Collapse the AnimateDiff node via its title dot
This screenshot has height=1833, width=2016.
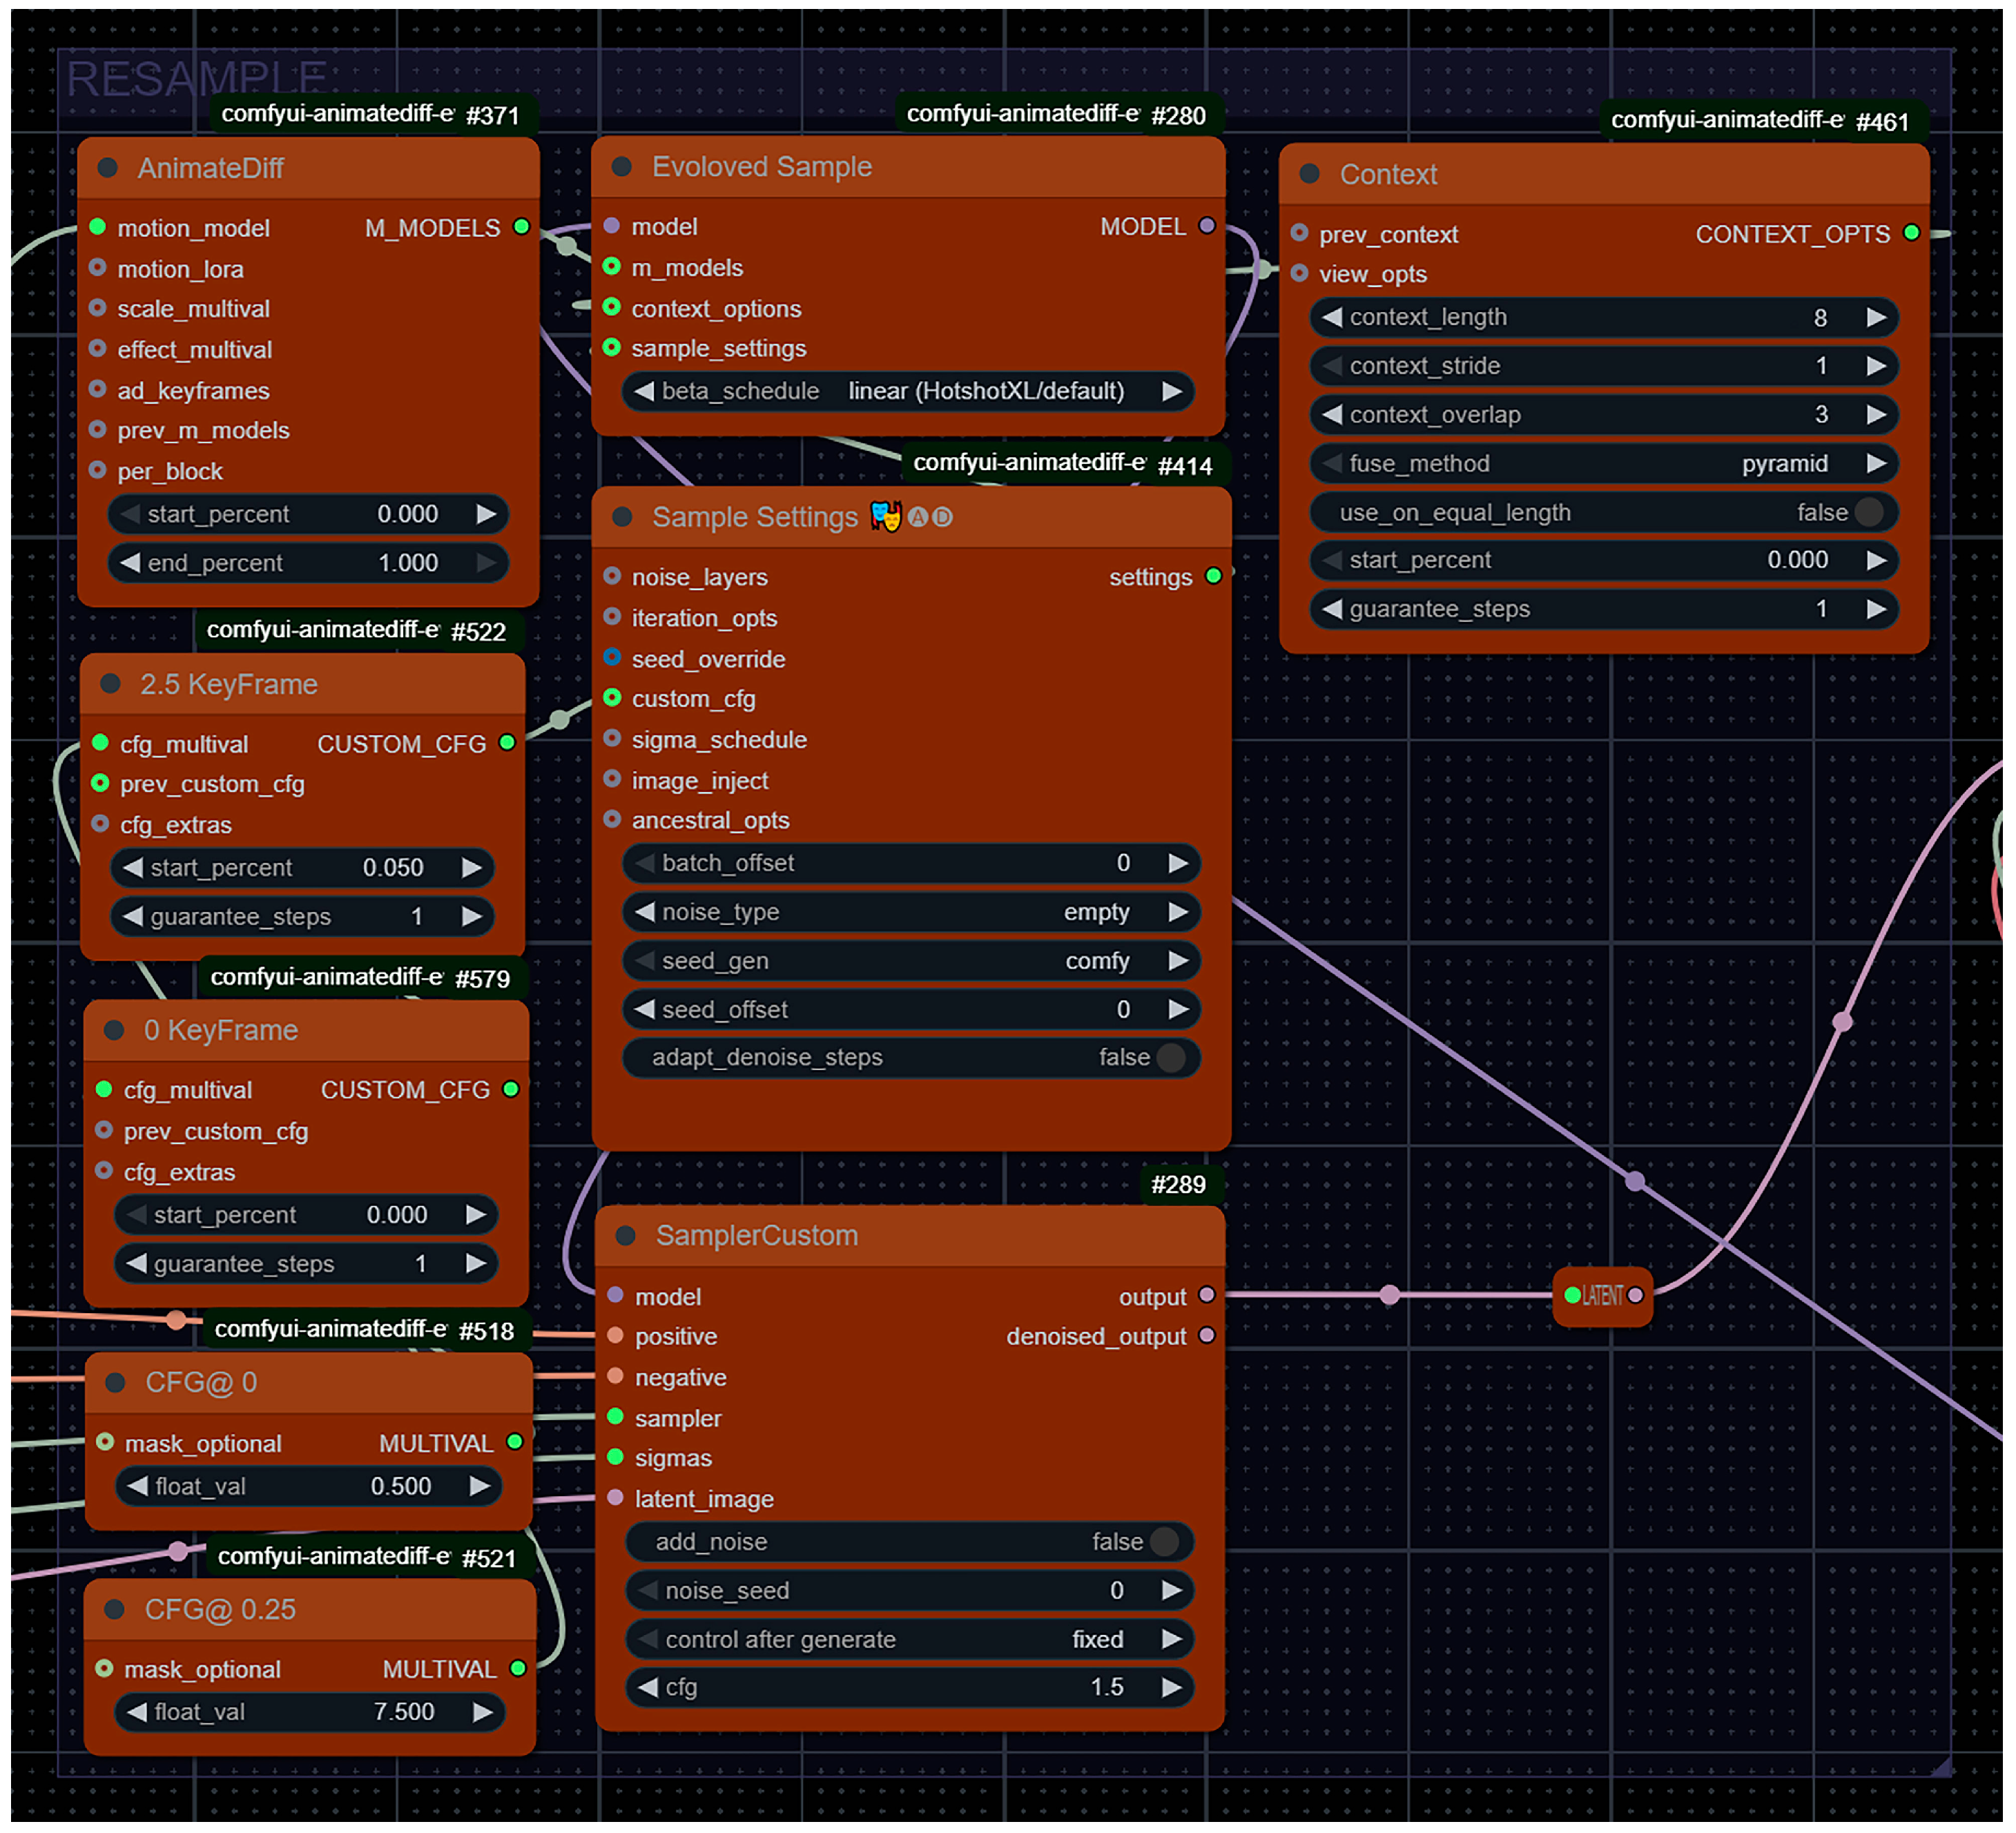click(x=108, y=168)
